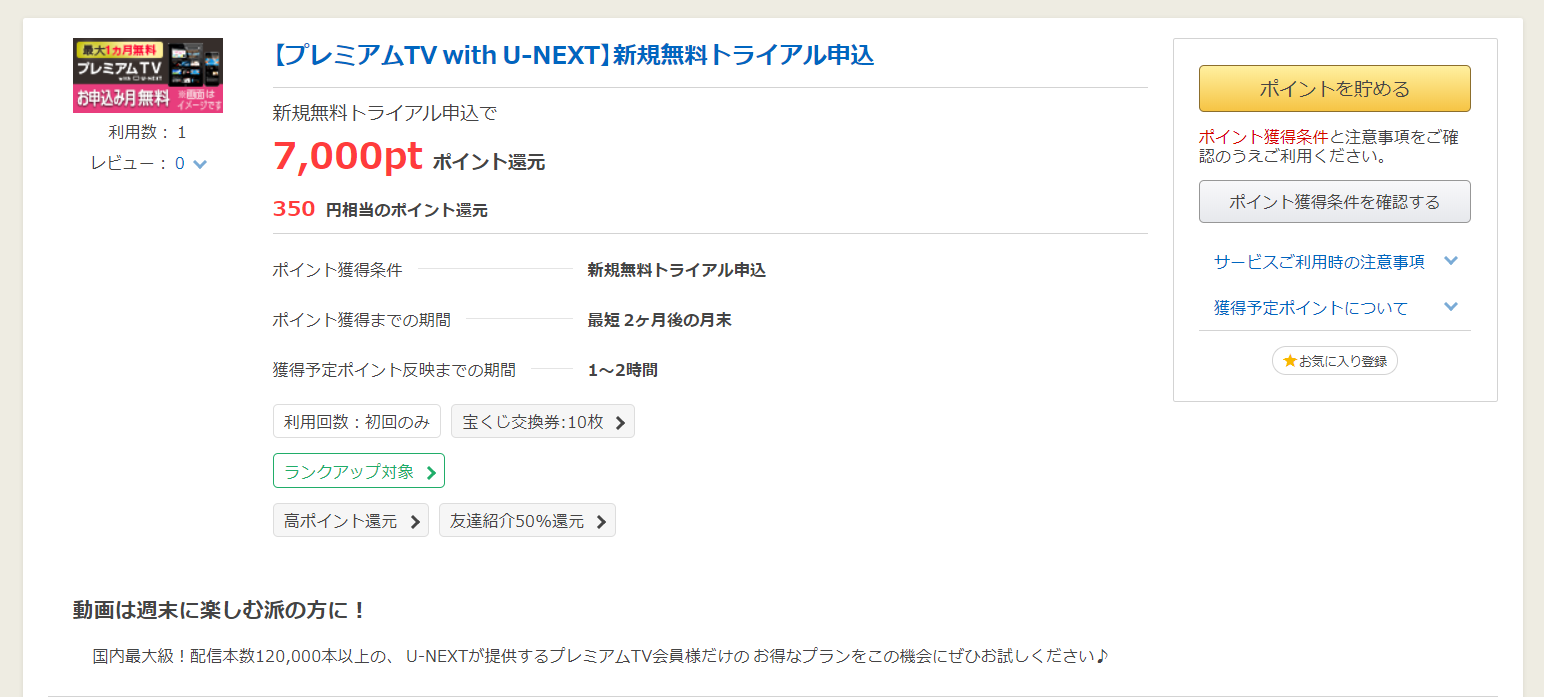
Task: Click the red ポイント獲得条件 link text
Action: (x=1263, y=137)
